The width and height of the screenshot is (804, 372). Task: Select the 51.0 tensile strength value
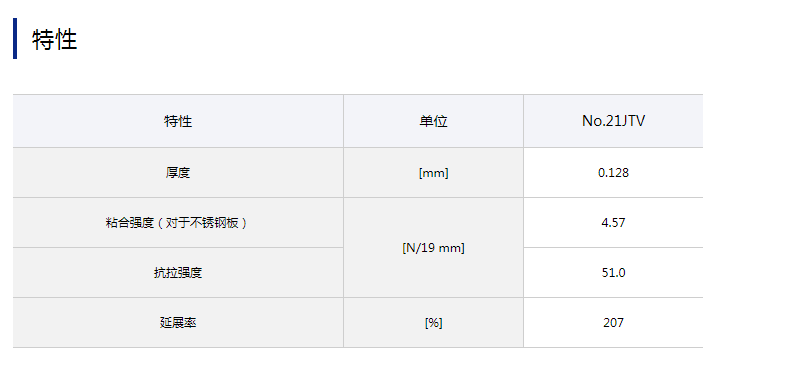click(613, 272)
